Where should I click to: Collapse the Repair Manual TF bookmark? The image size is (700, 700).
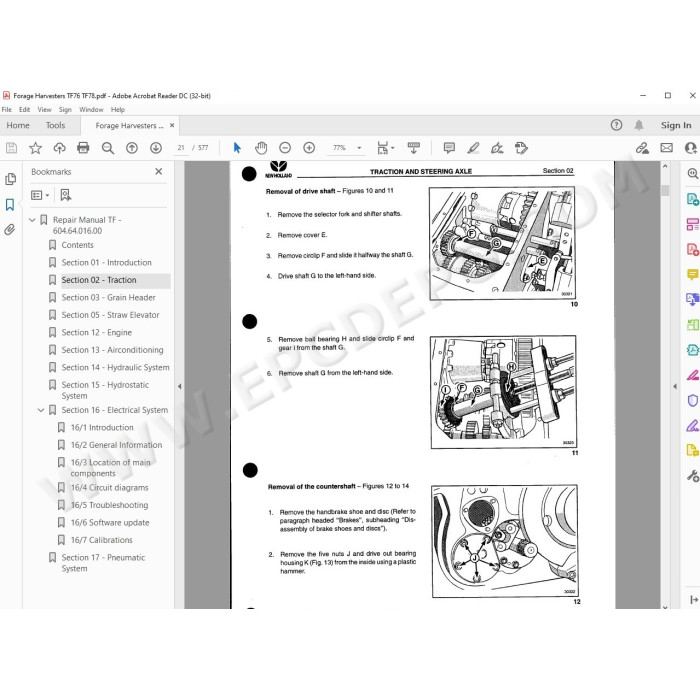pos(32,220)
